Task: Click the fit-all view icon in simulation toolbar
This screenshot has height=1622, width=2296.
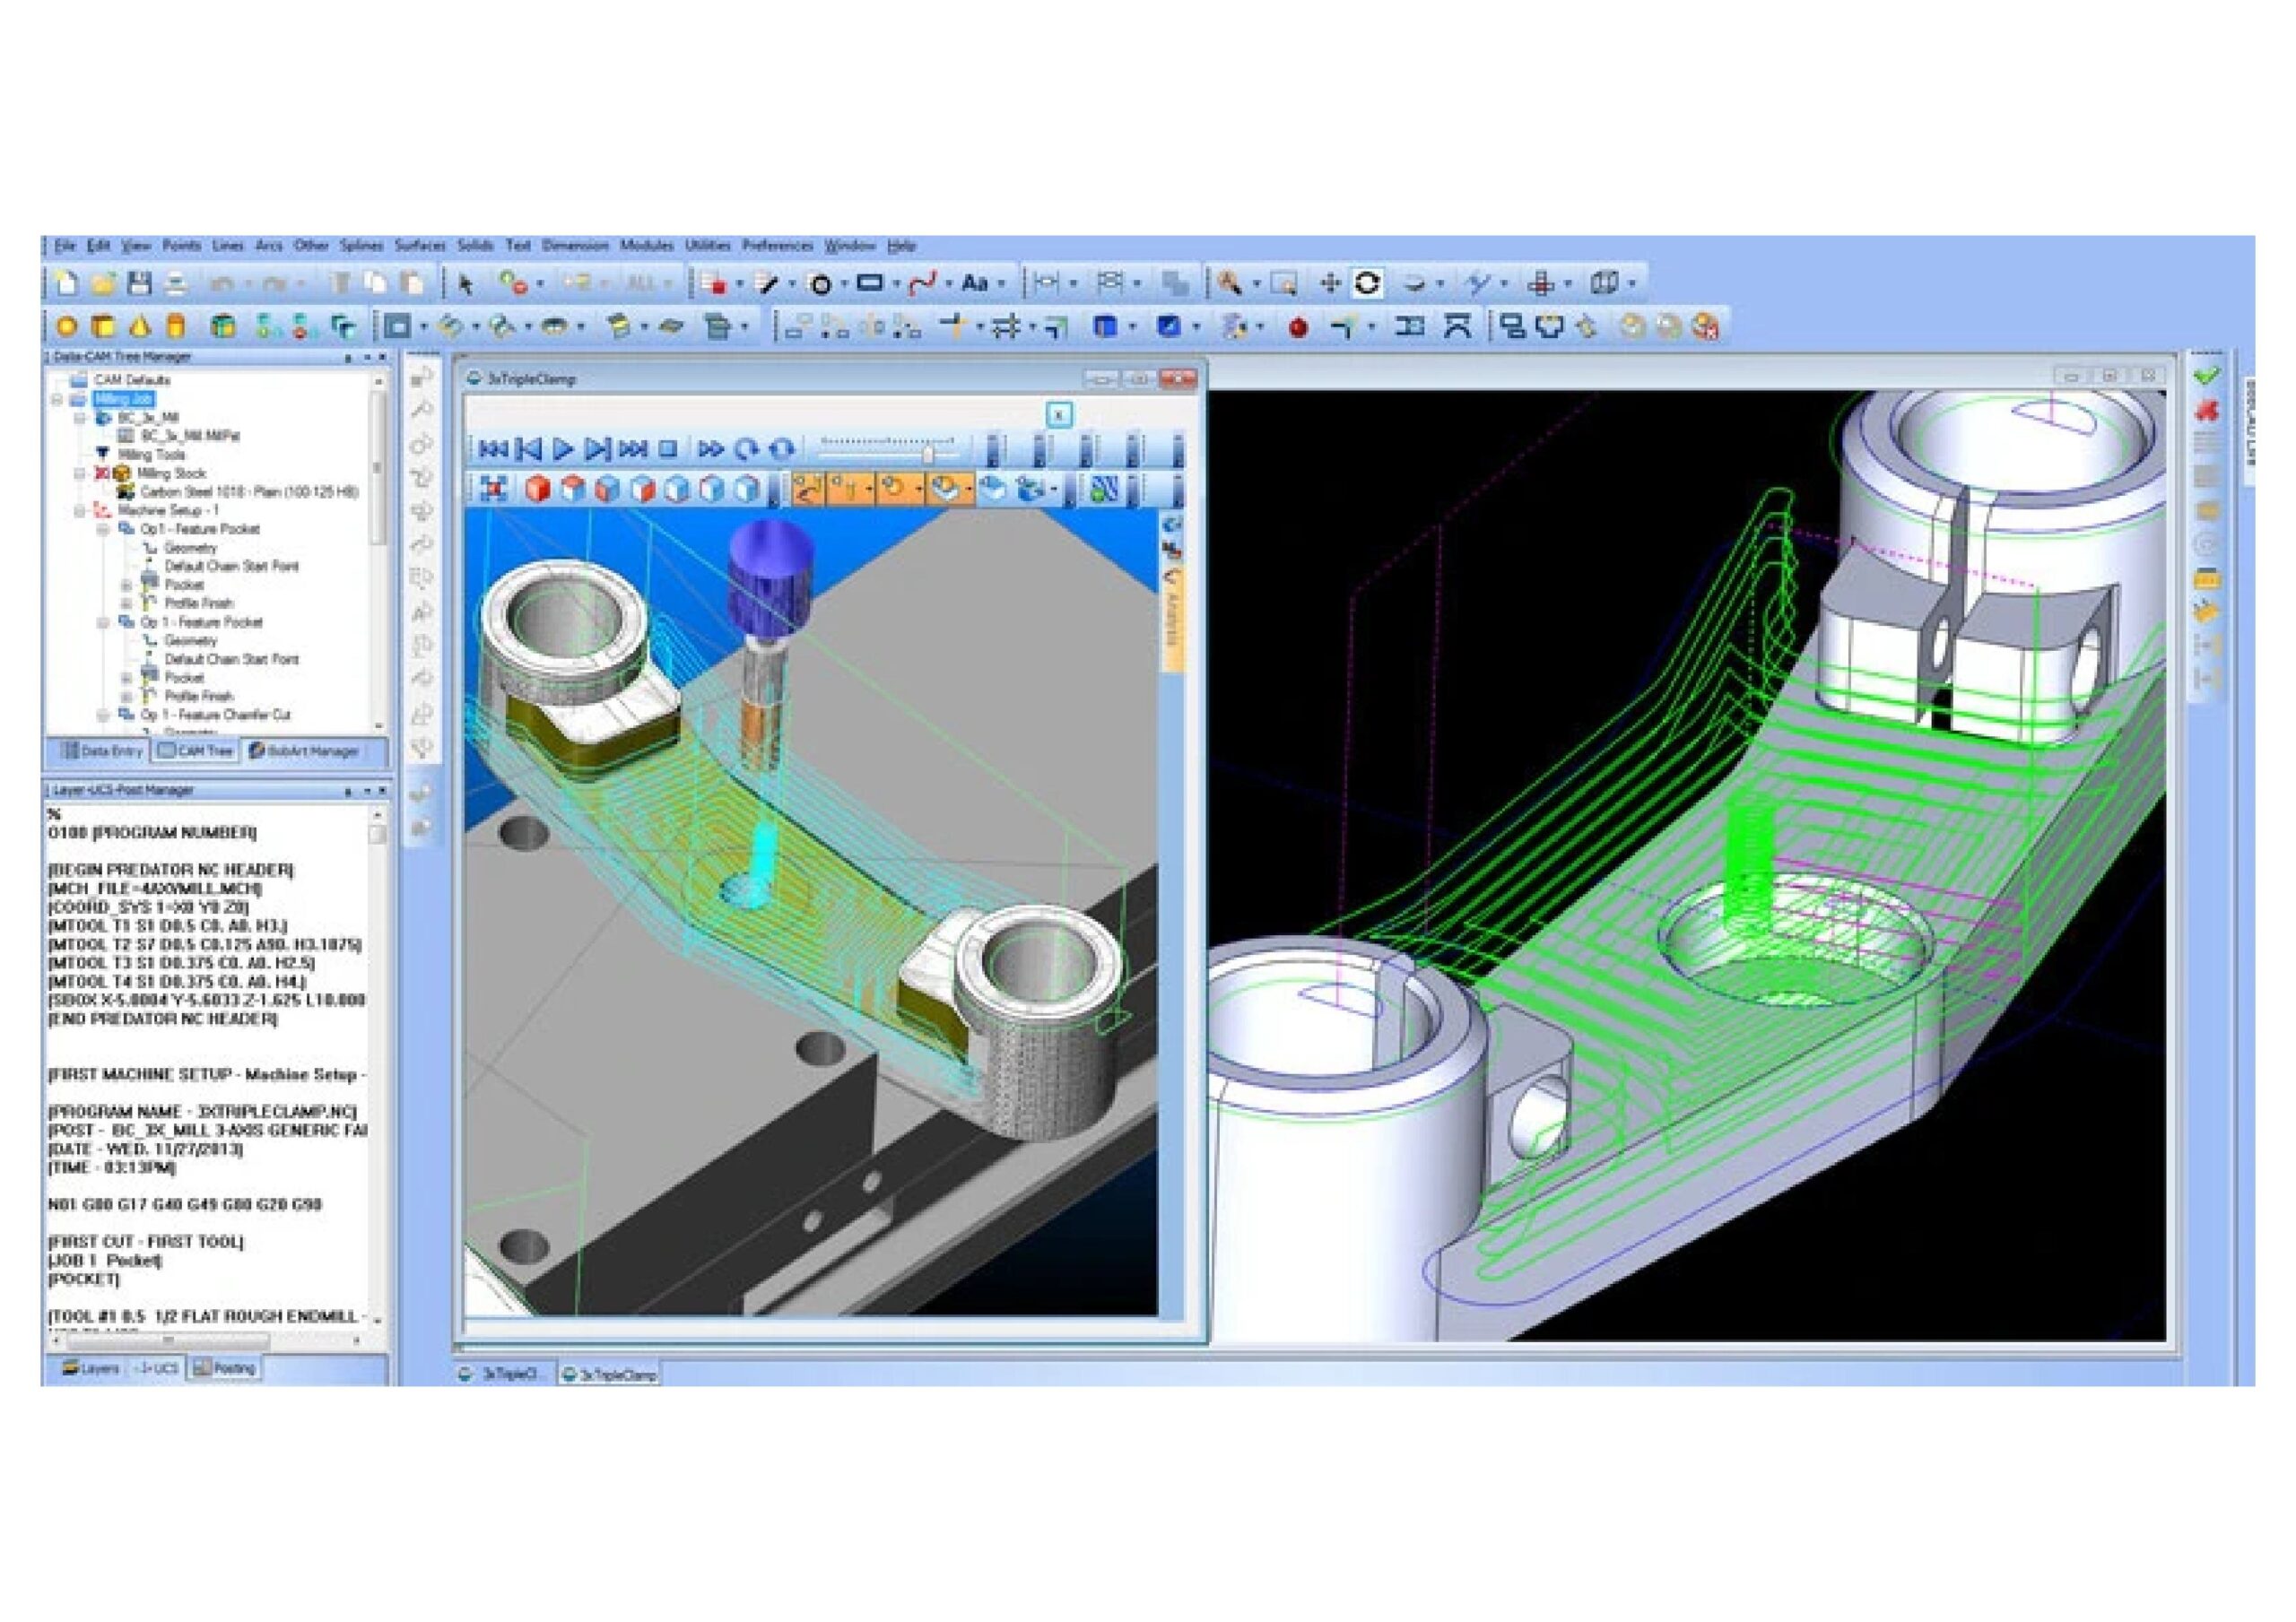Action: (x=493, y=489)
